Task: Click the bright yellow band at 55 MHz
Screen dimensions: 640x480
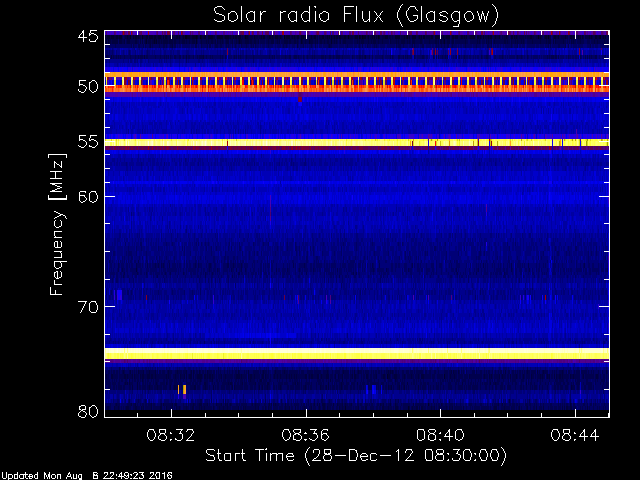Action: click(357, 142)
